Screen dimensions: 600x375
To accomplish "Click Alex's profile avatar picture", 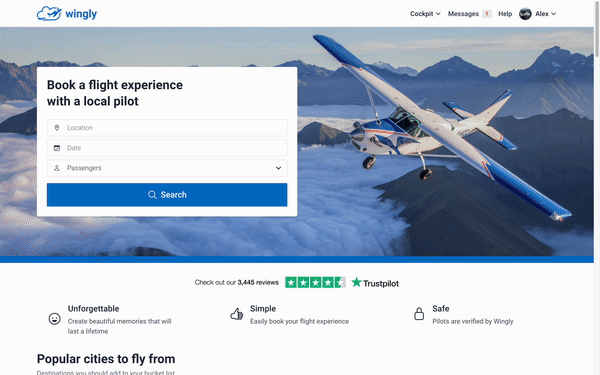I will [x=525, y=14].
